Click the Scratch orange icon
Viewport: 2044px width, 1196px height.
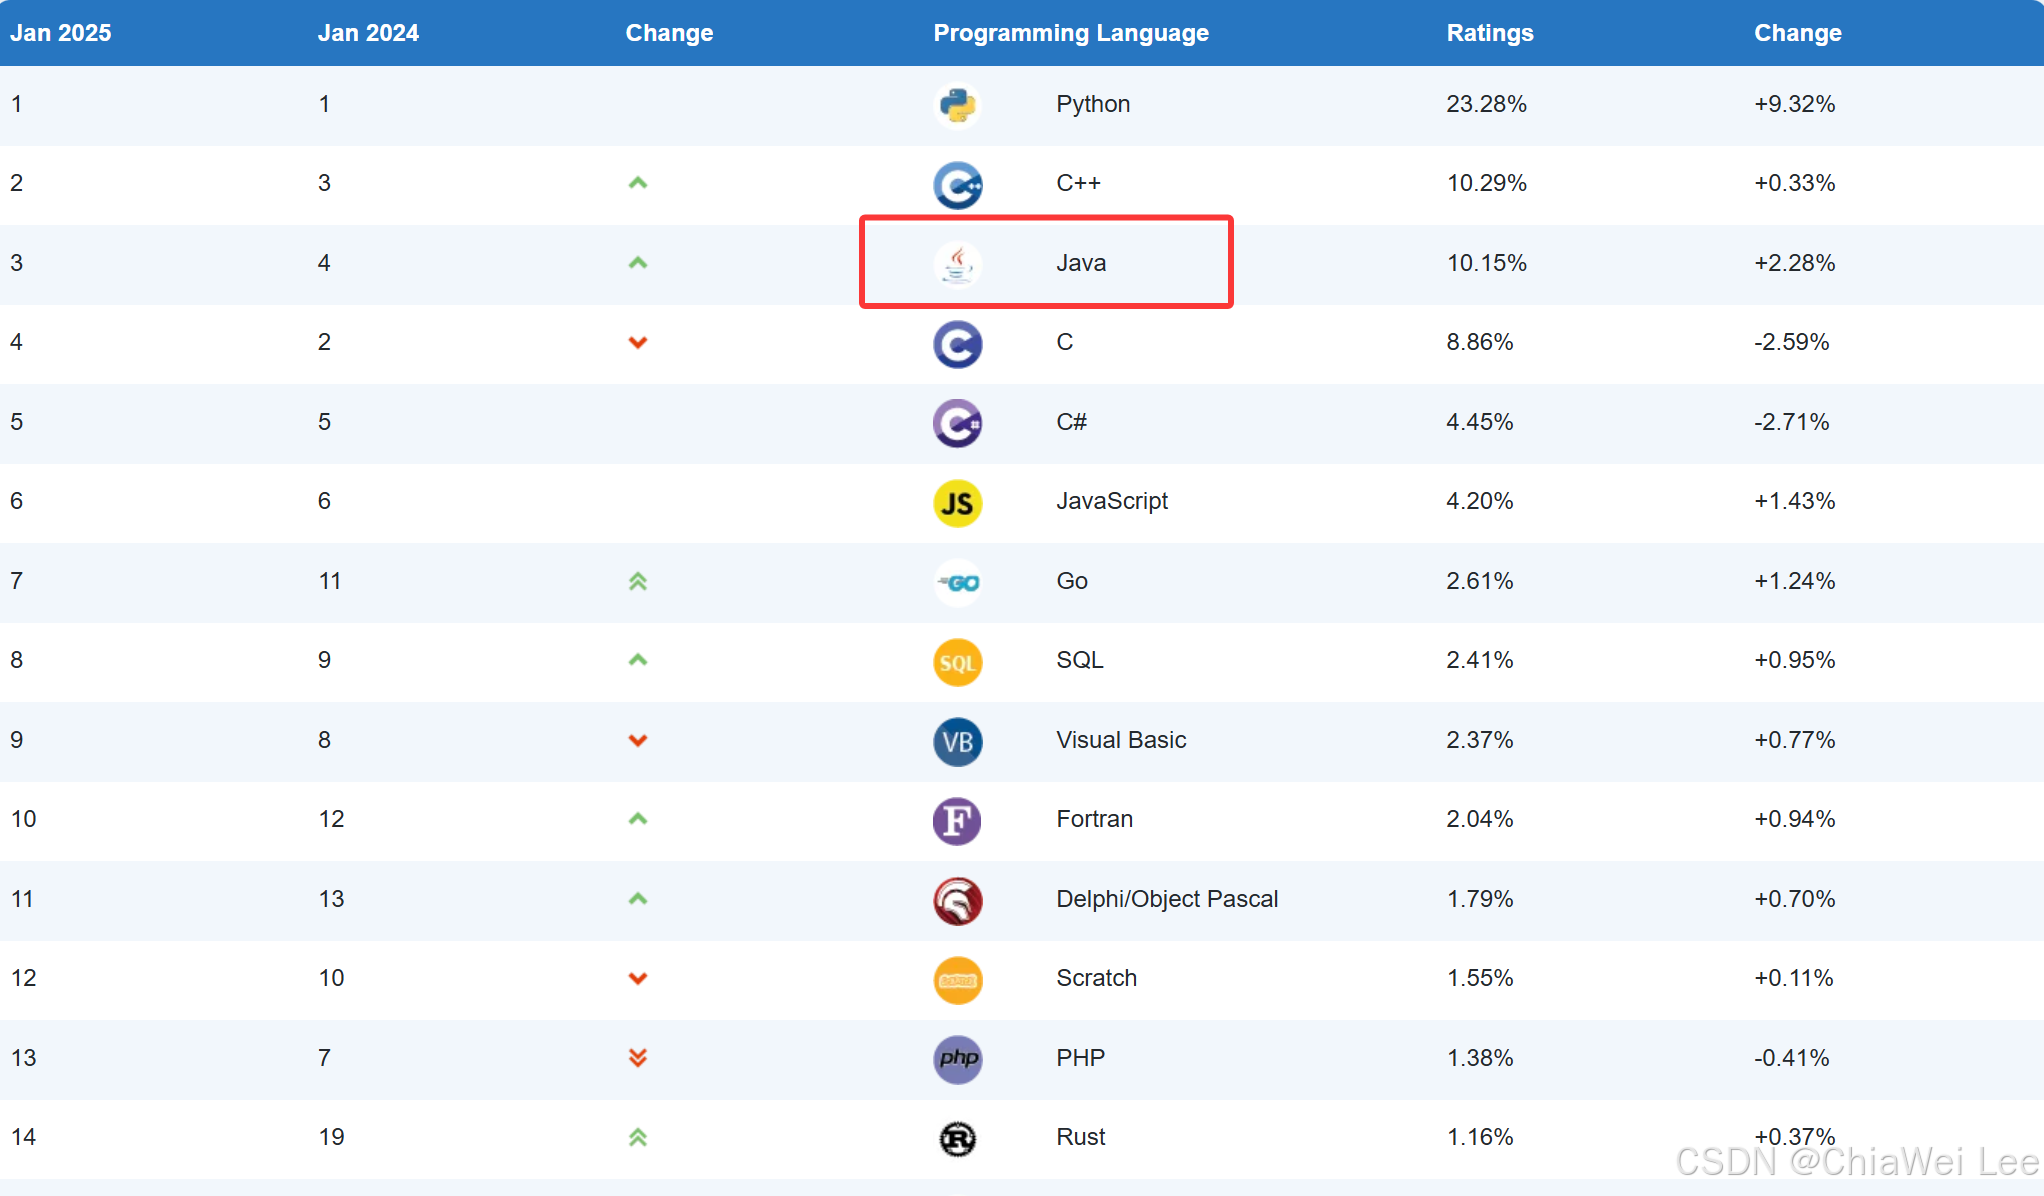pos(957,980)
